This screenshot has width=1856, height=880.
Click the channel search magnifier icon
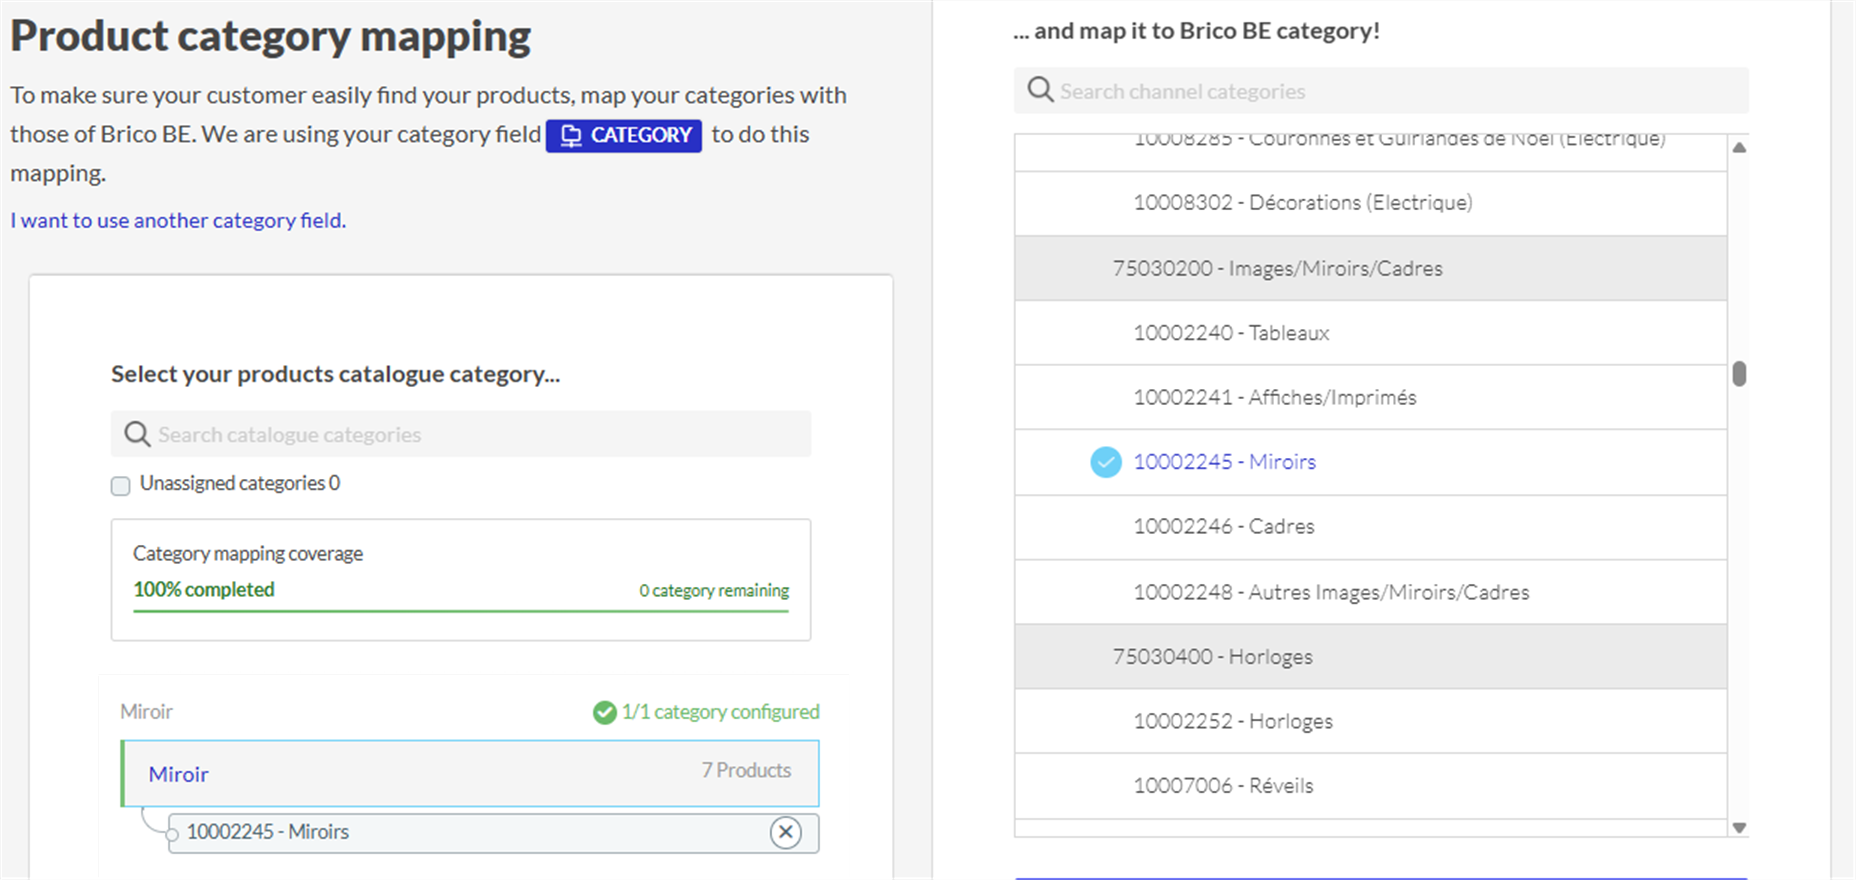(x=1040, y=90)
